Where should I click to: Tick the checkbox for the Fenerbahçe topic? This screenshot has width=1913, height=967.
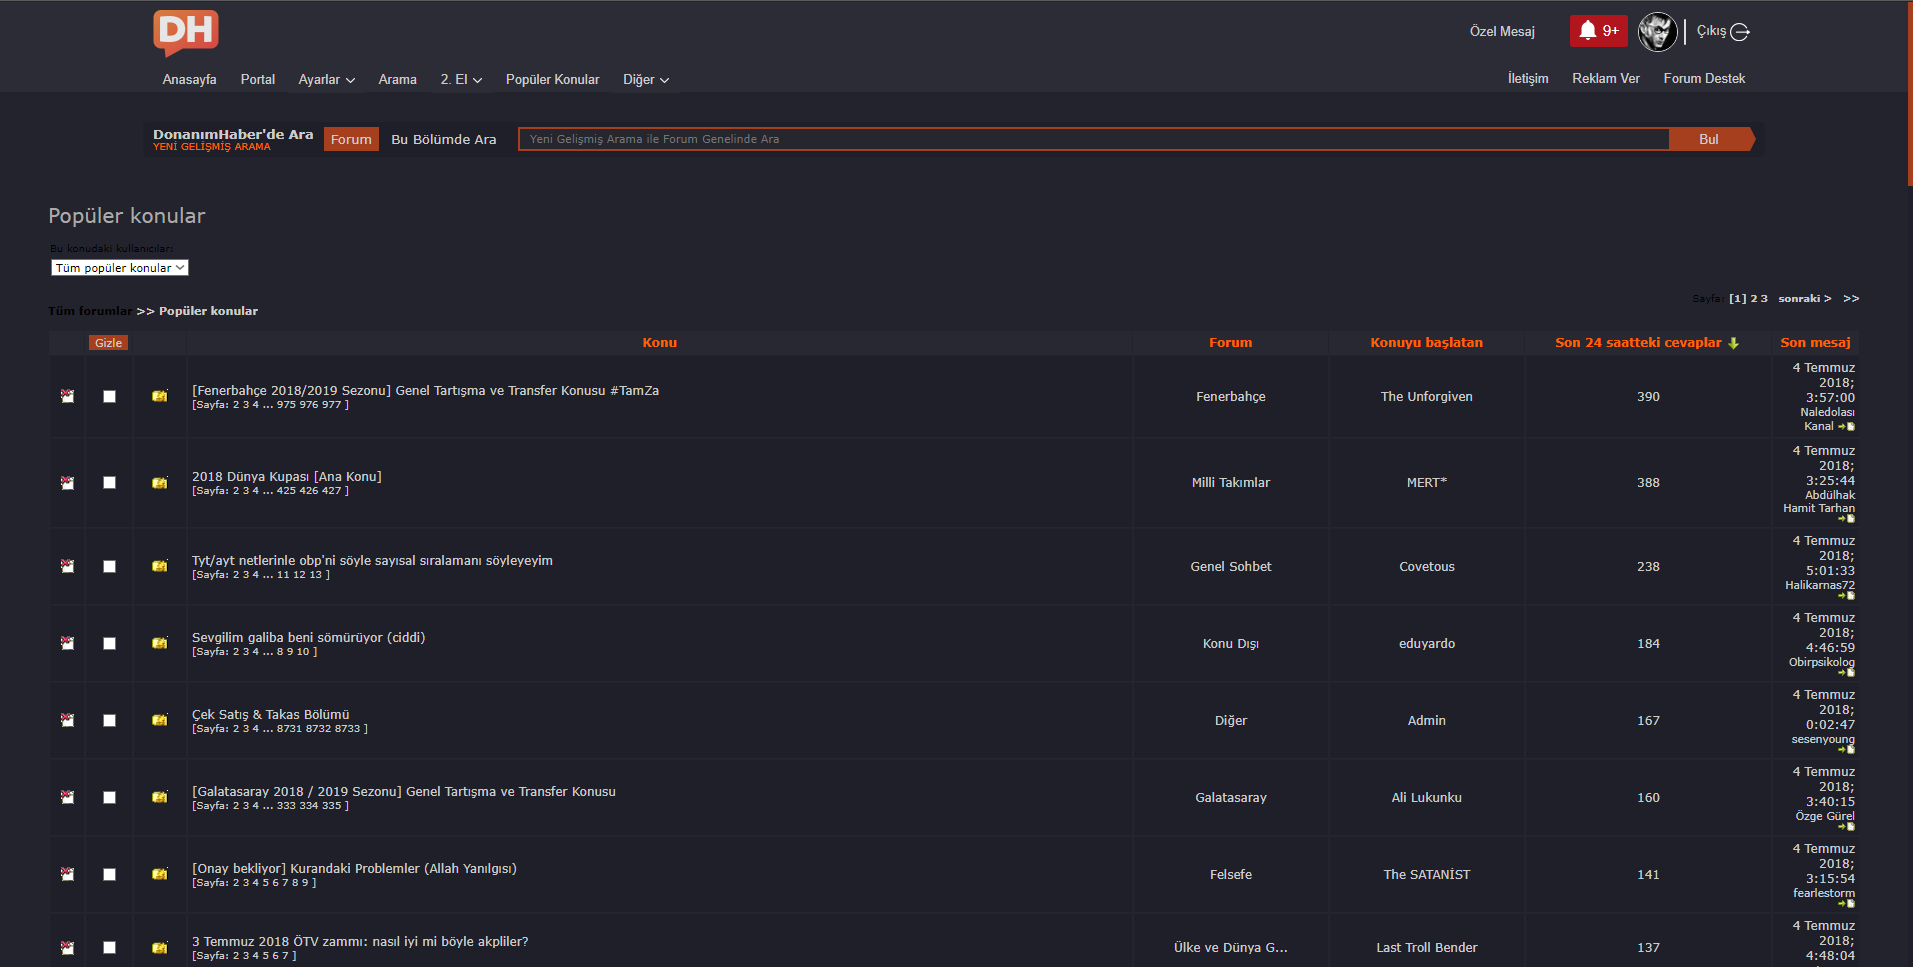click(x=109, y=396)
